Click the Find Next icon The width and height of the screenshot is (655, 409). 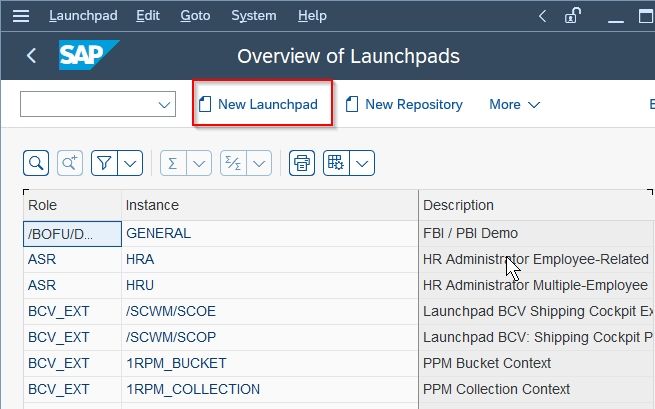[x=70, y=163]
